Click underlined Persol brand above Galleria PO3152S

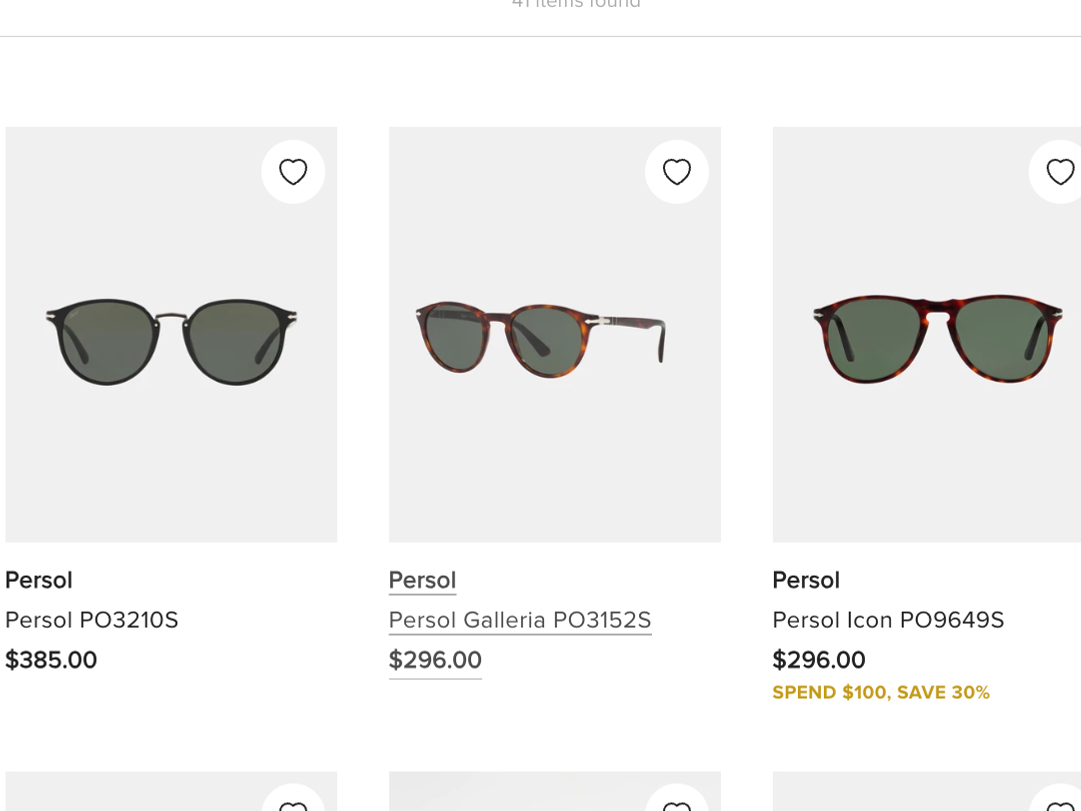(422, 580)
